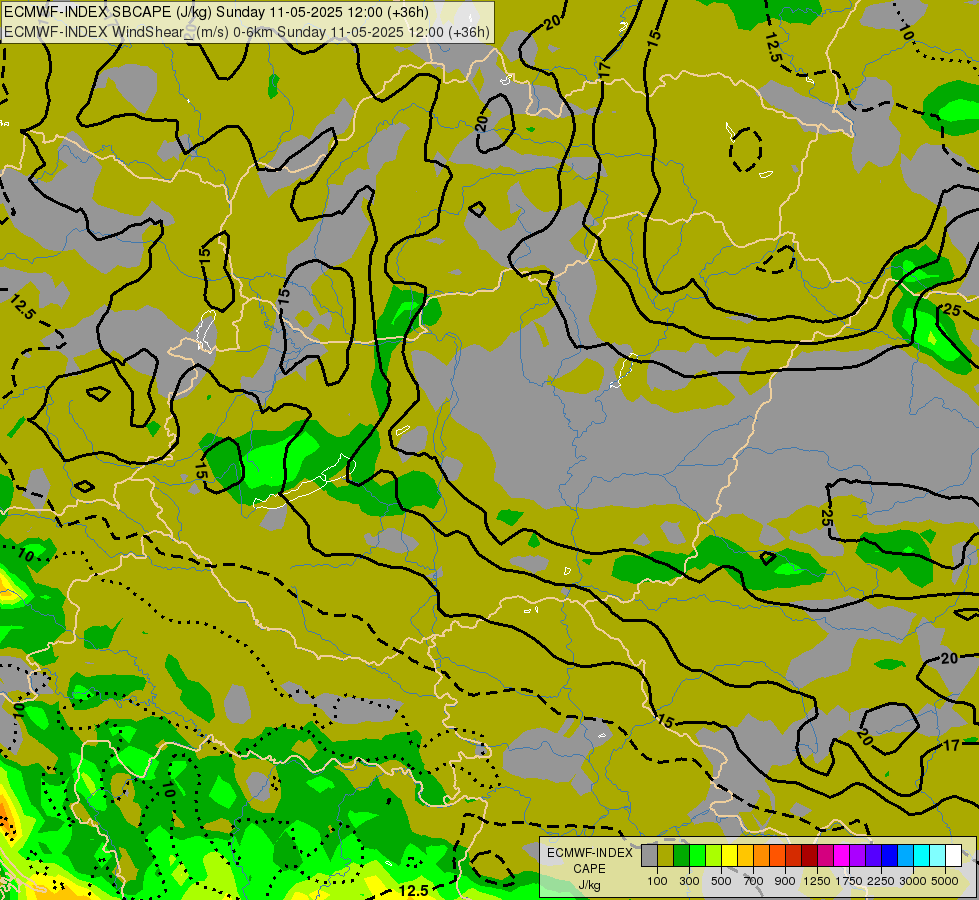This screenshot has height=900, width=979.
Task: Click the gray swatch in the CAPE legend
Action: click(x=649, y=856)
